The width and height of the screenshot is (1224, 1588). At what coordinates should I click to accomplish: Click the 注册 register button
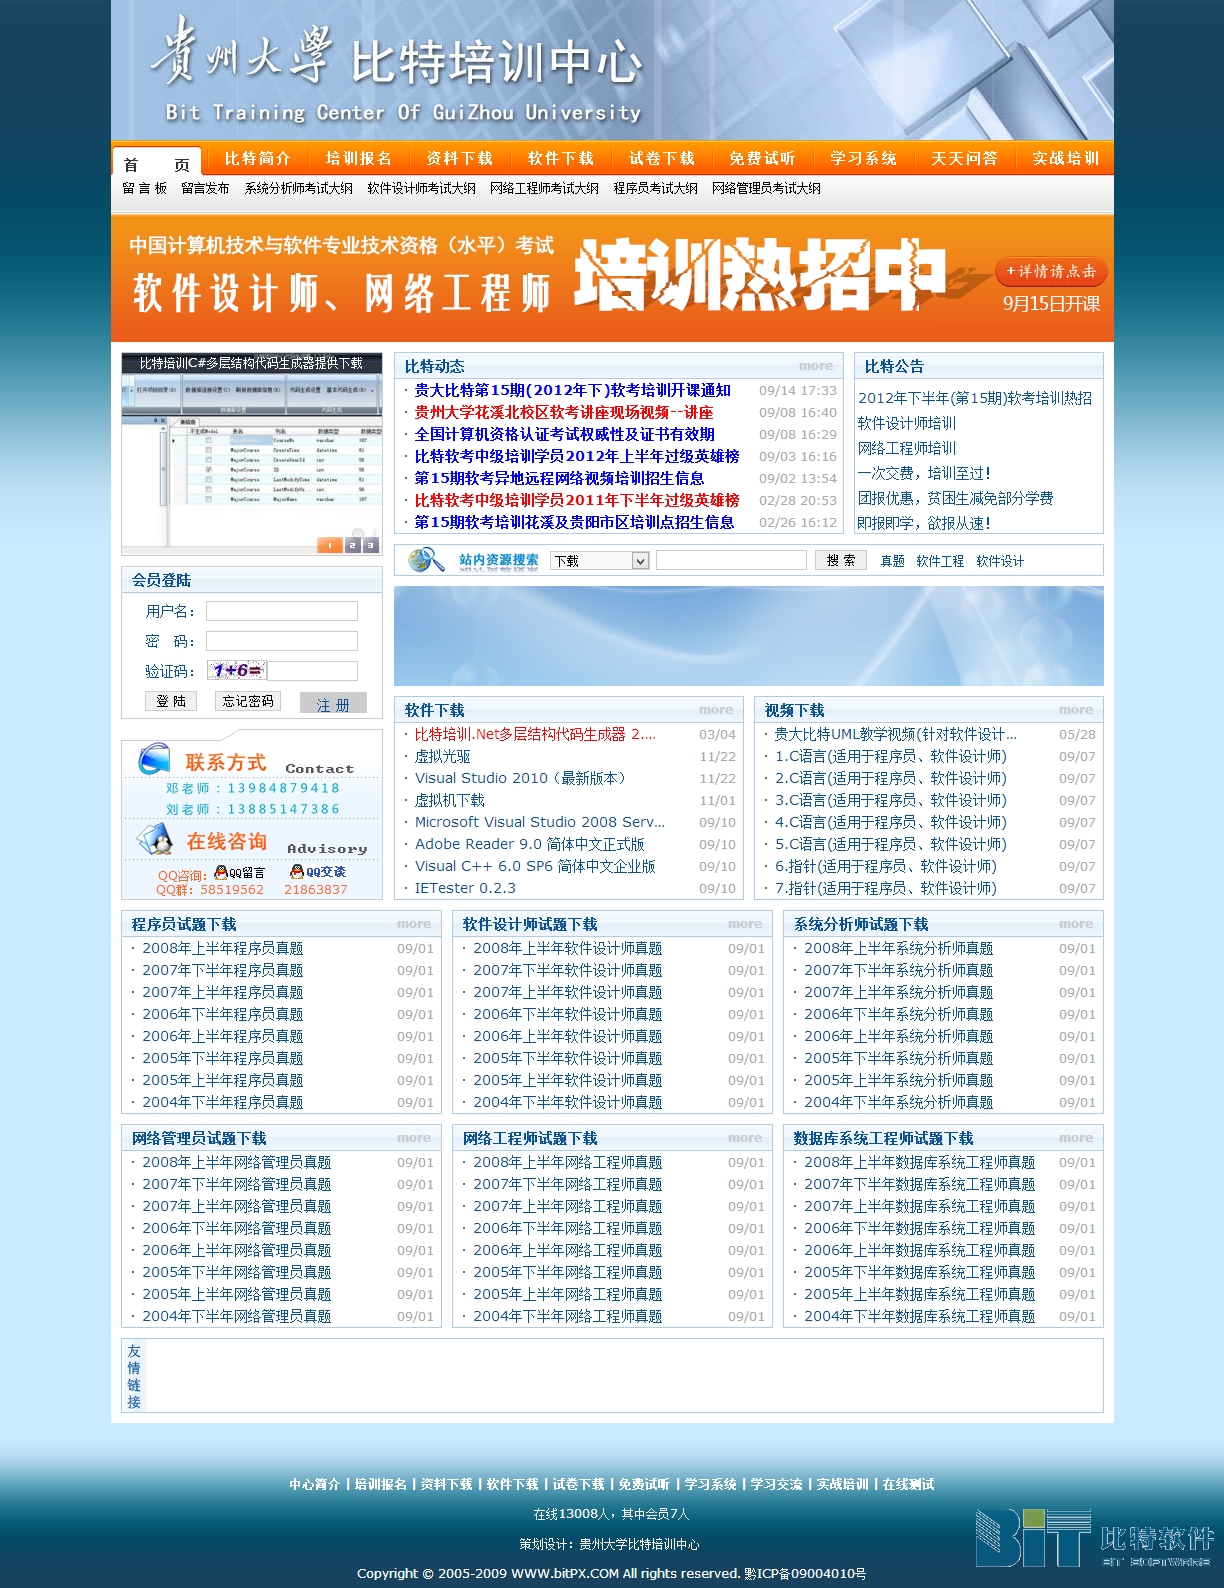(x=333, y=703)
